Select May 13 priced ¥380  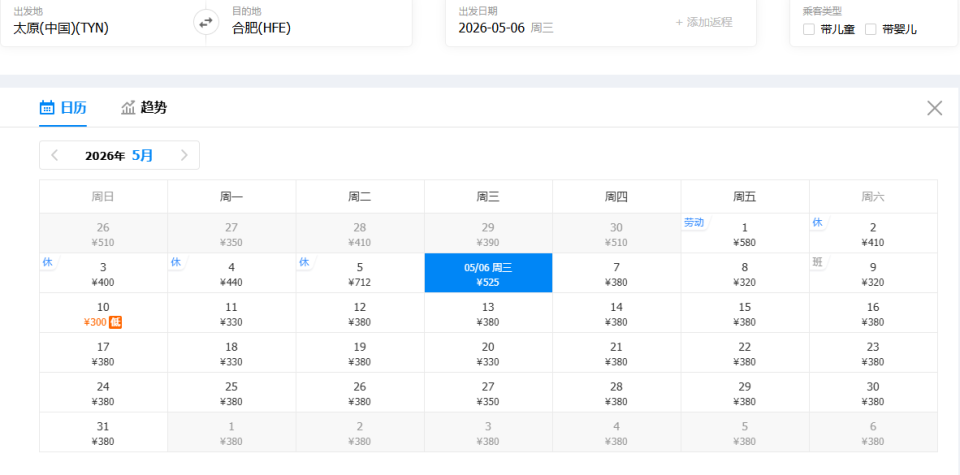pos(489,313)
